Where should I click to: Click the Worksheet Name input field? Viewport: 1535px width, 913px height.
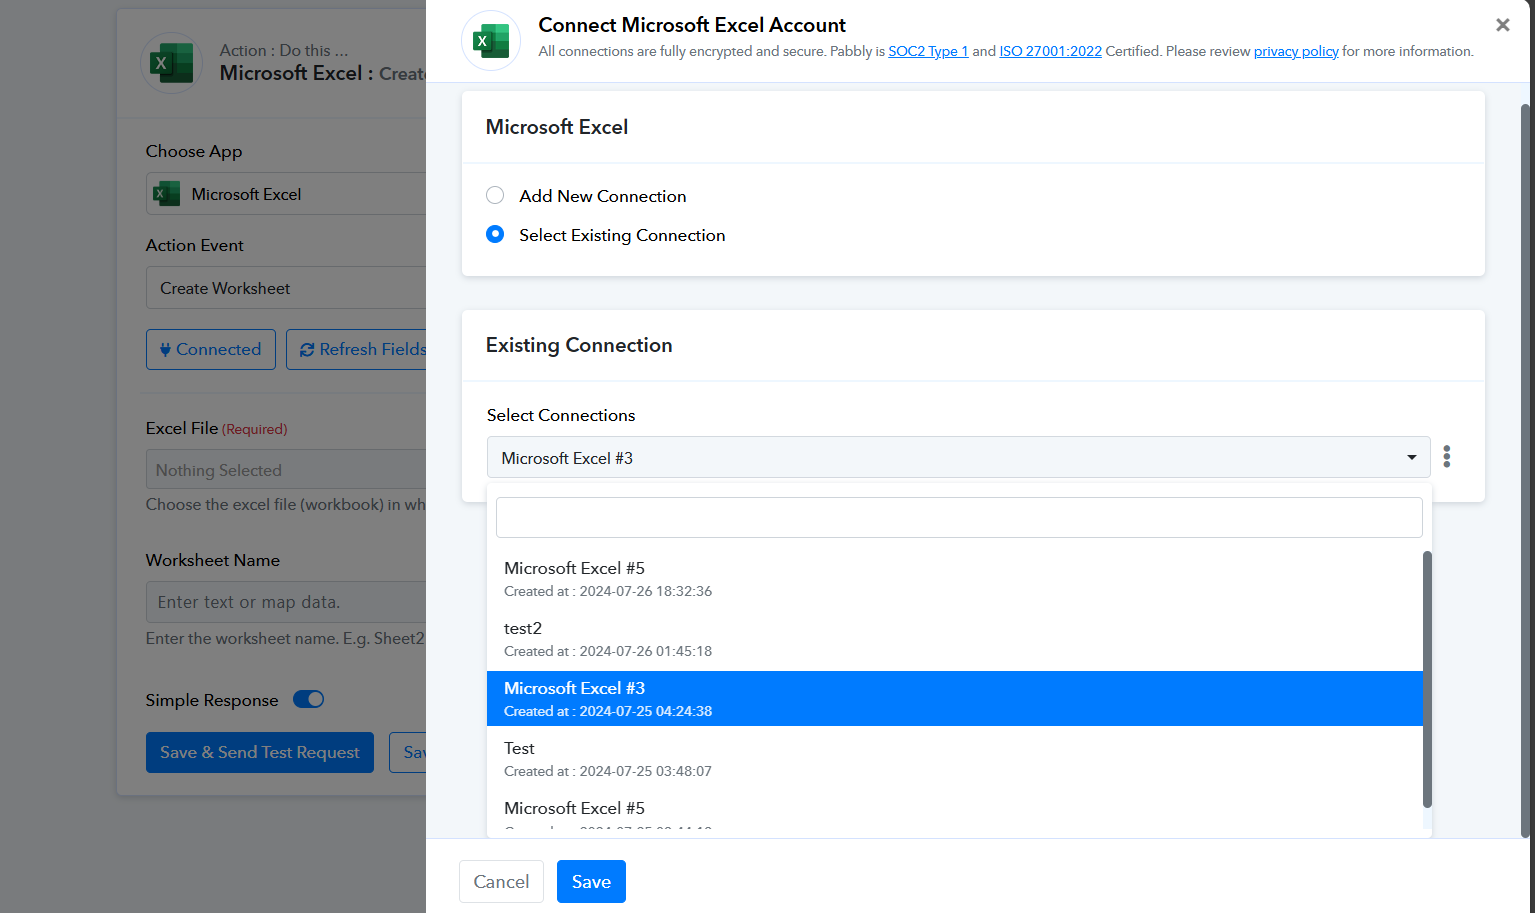(286, 602)
